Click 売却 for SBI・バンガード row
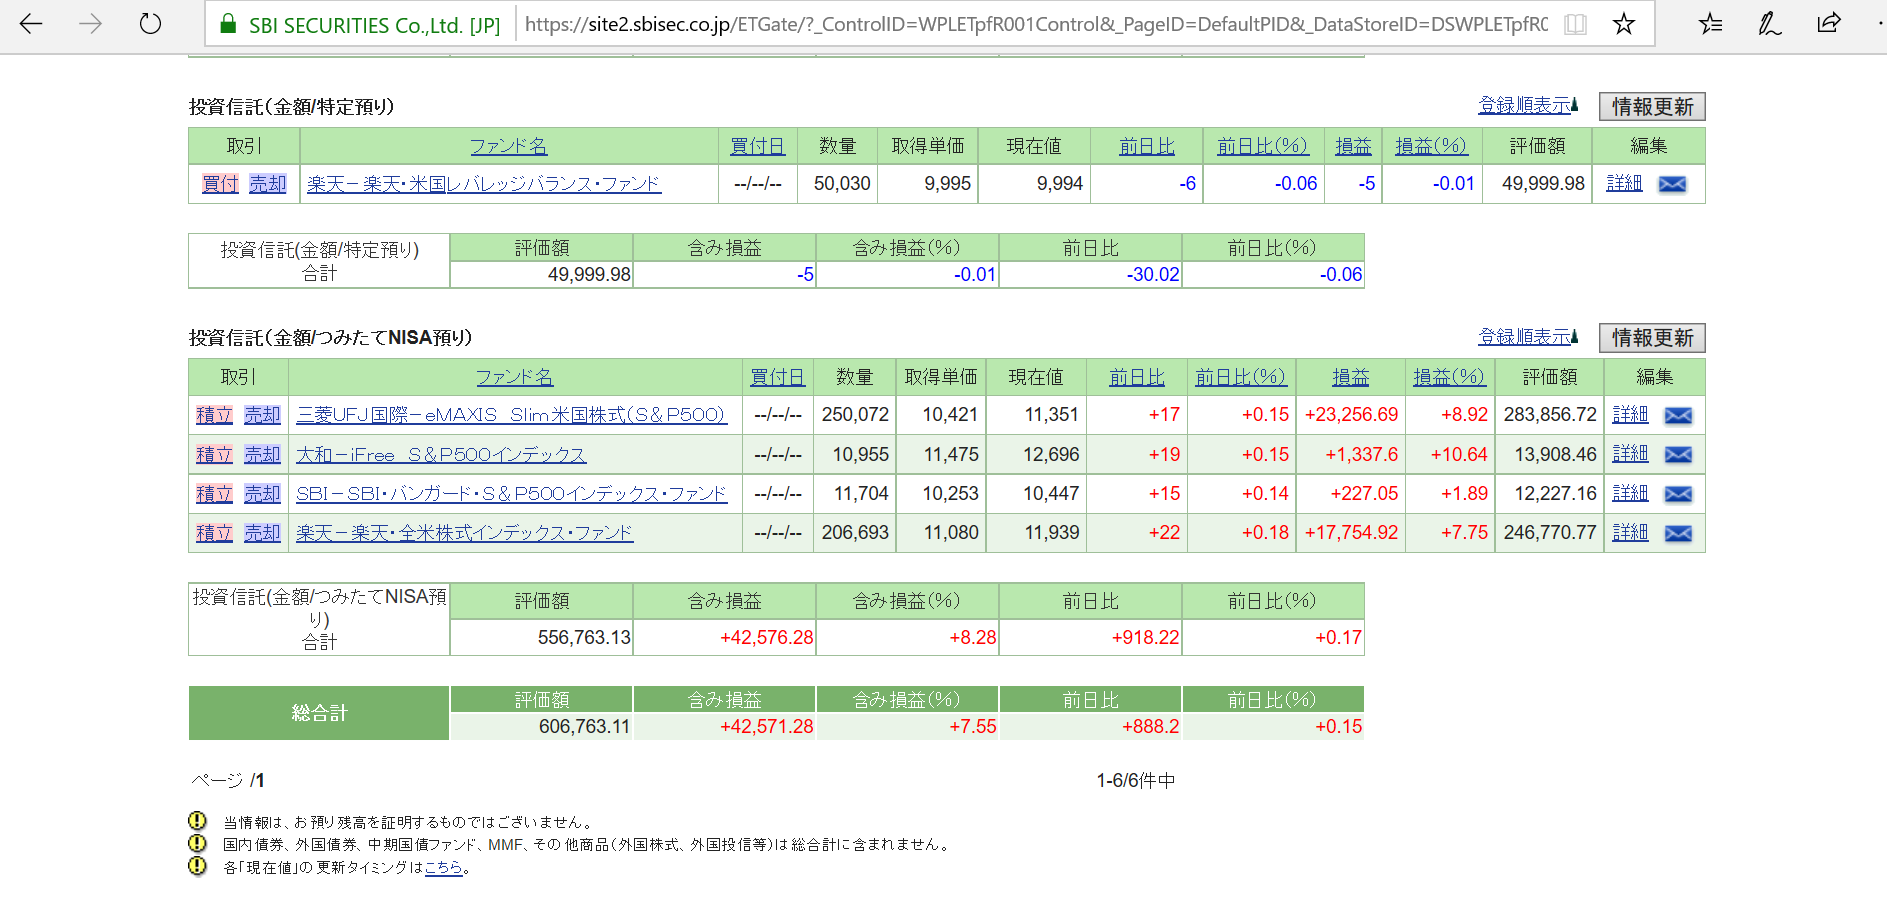The image size is (1887, 910). coord(262,494)
